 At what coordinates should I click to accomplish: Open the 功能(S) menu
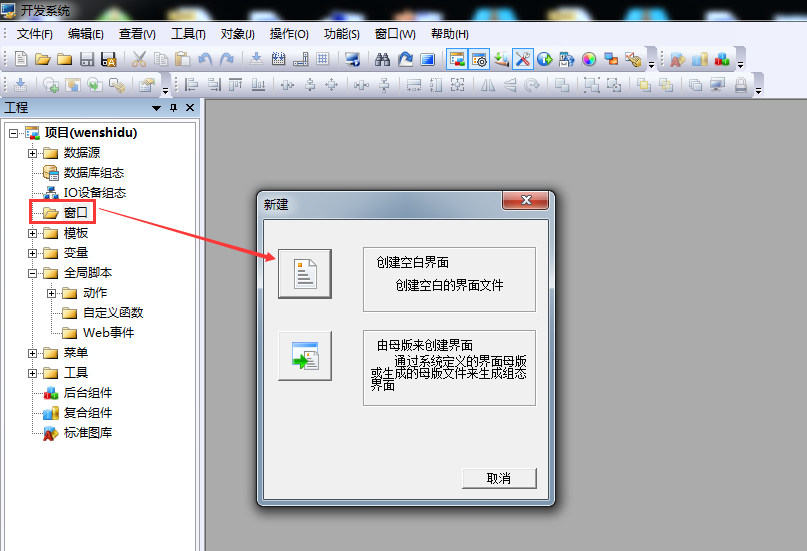(x=341, y=34)
